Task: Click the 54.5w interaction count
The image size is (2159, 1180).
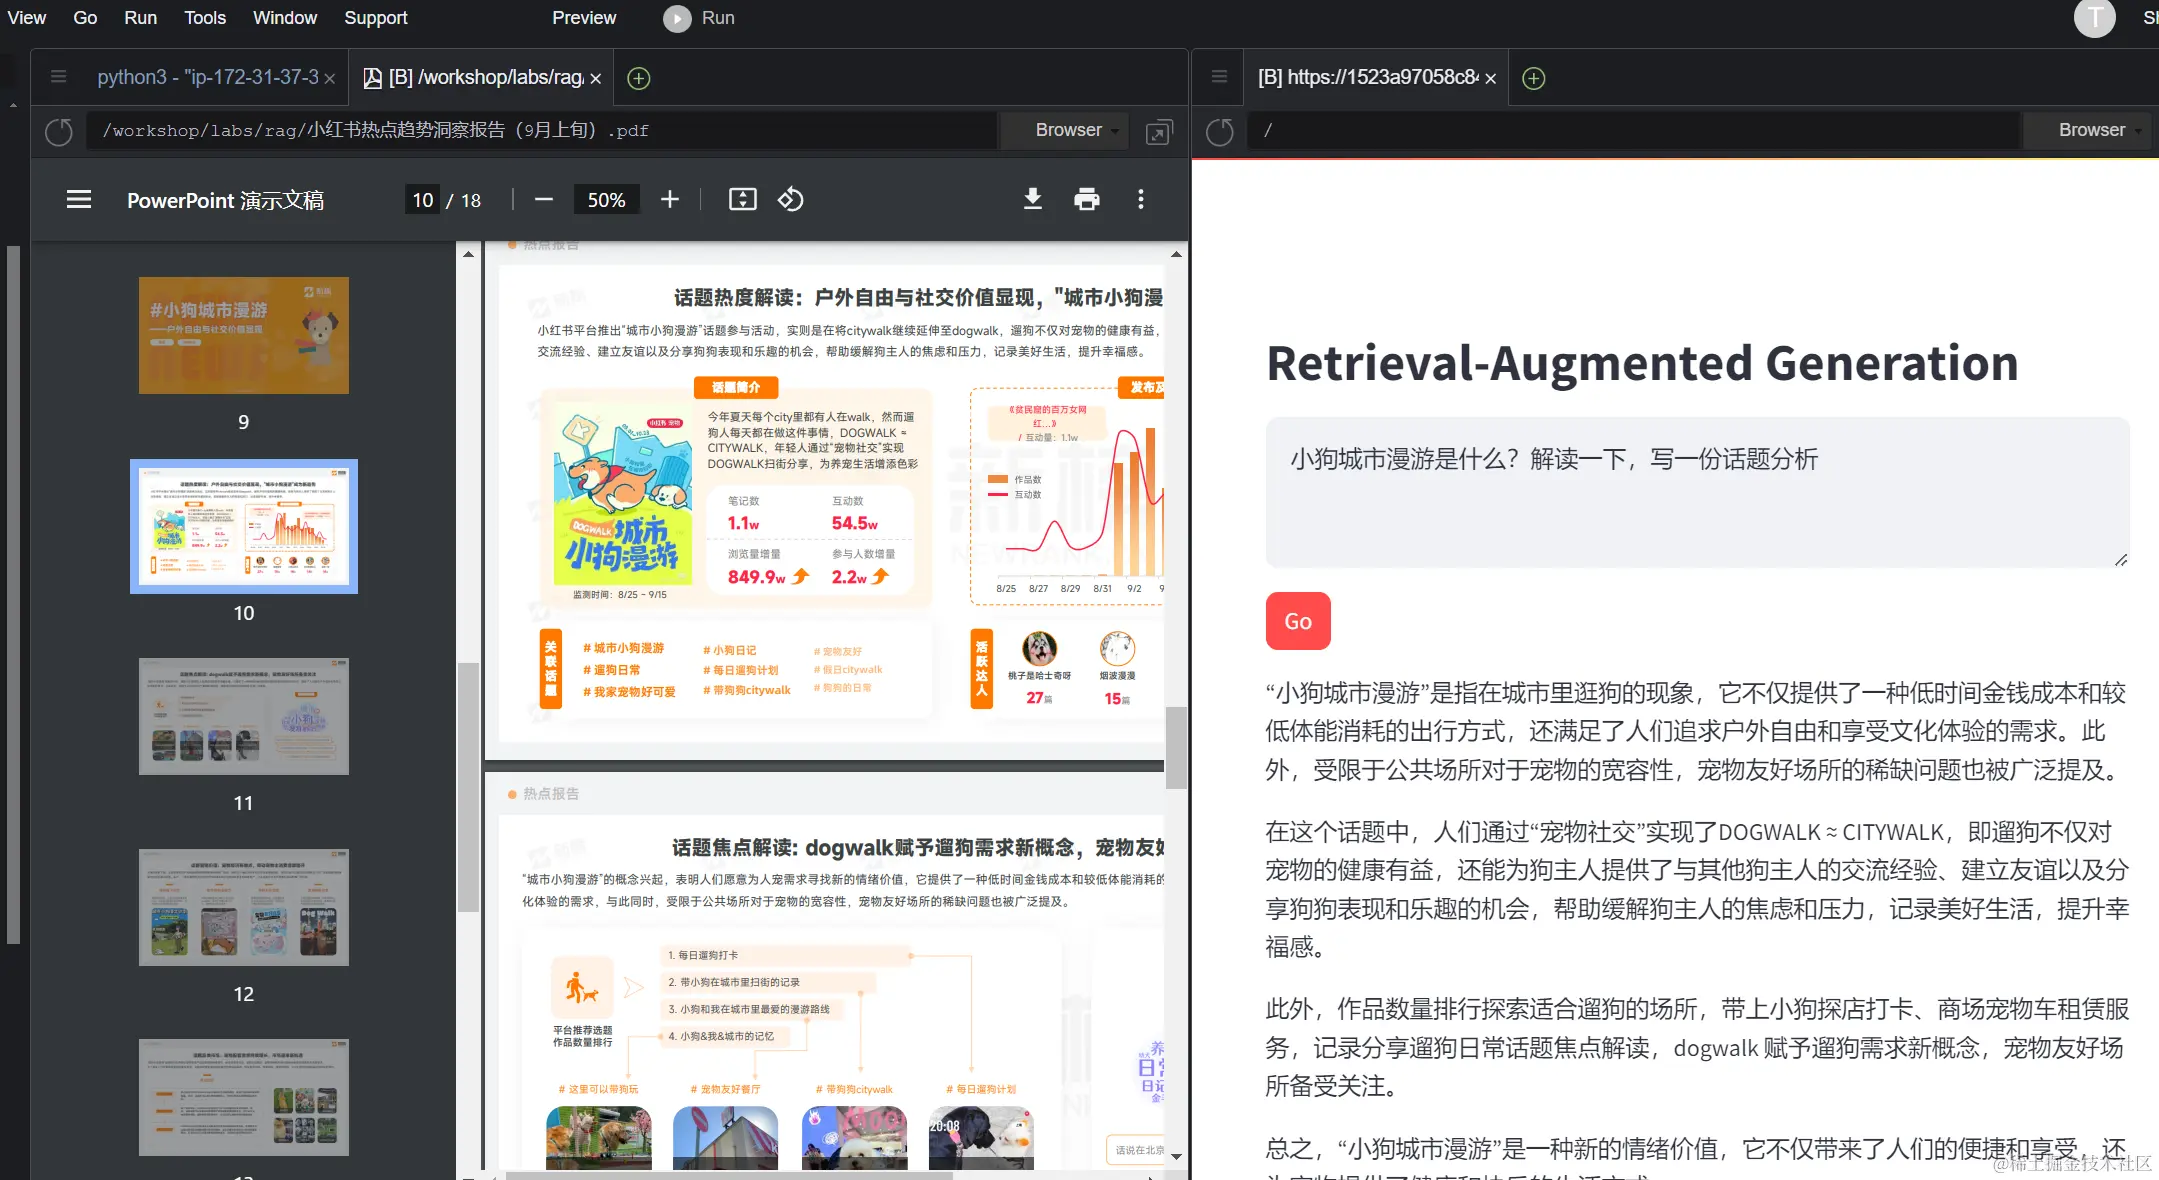Action: 855,523
